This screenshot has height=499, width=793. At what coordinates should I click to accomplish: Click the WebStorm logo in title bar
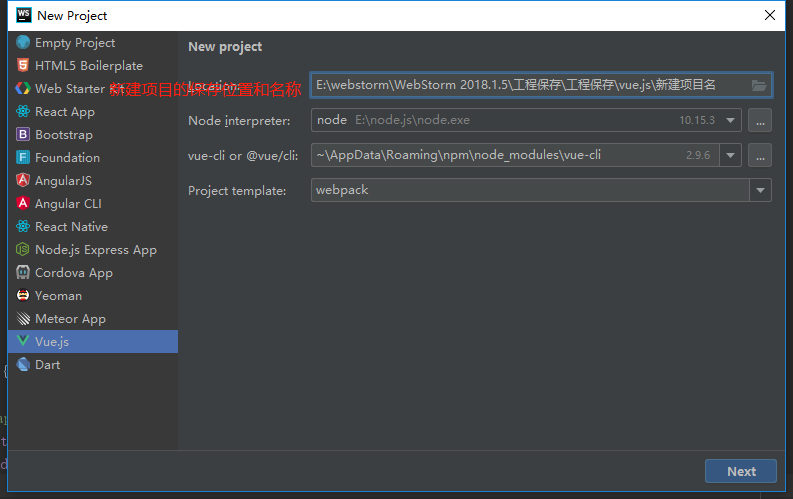coord(23,15)
